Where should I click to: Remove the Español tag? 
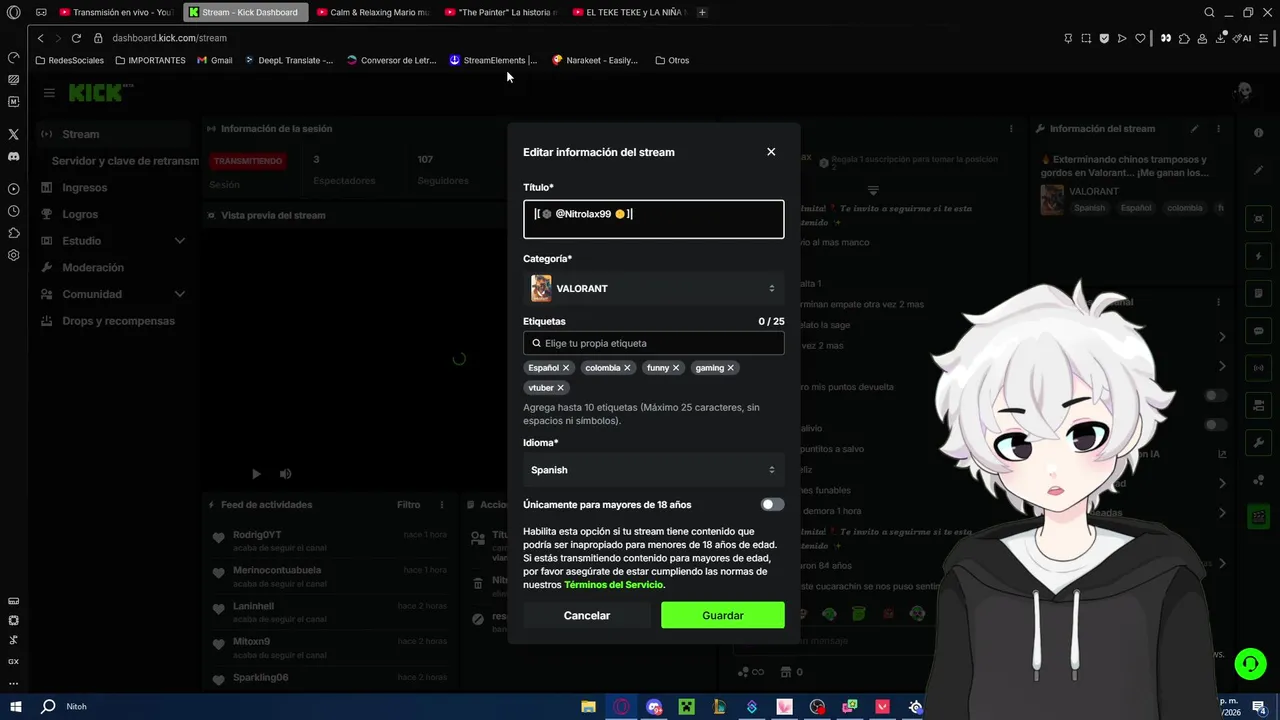[566, 368]
